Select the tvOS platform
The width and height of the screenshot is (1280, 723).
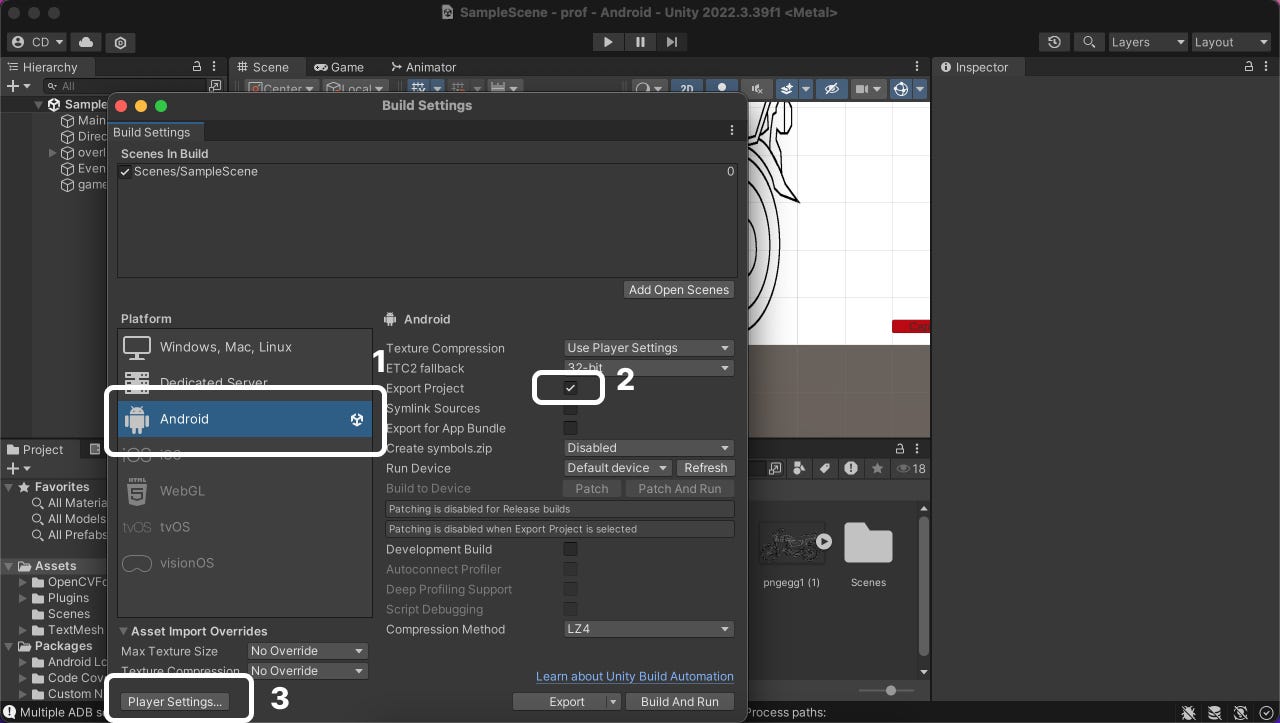[x=245, y=527]
